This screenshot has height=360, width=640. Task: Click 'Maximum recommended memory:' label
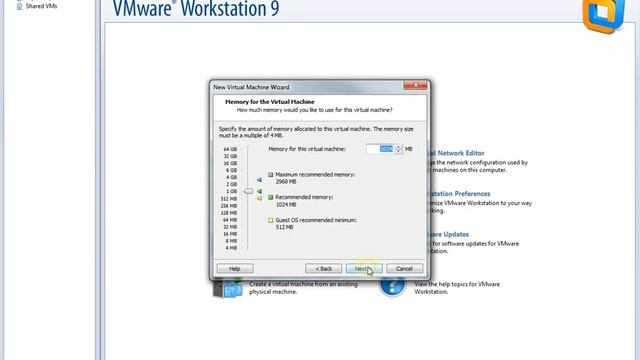point(315,174)
